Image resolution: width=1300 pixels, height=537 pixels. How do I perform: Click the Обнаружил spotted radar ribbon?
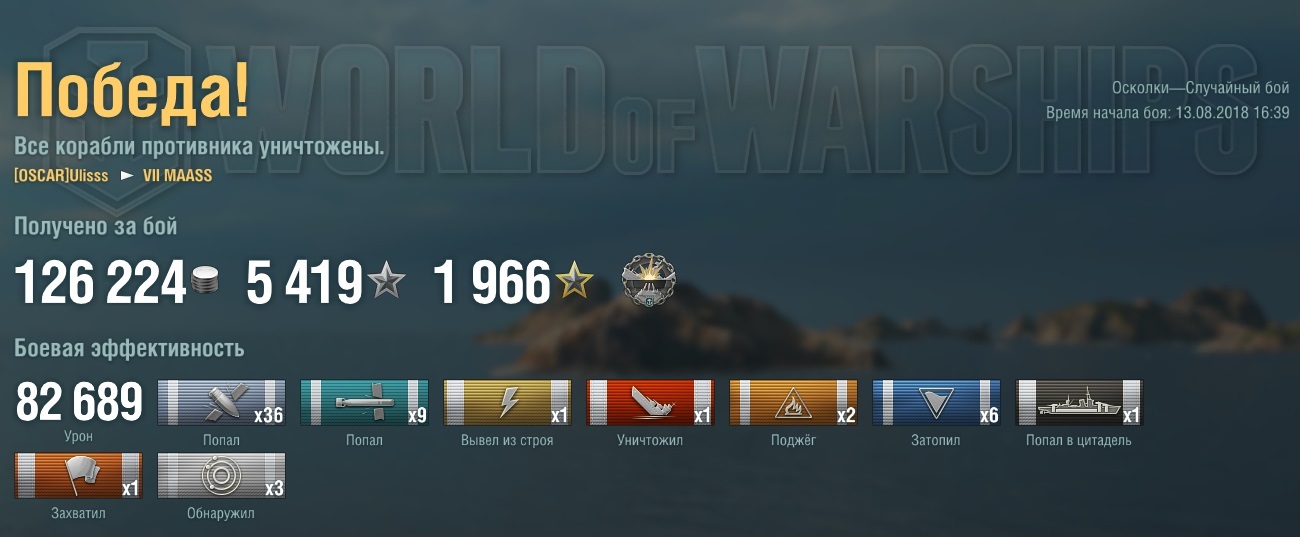pos(222,476)
